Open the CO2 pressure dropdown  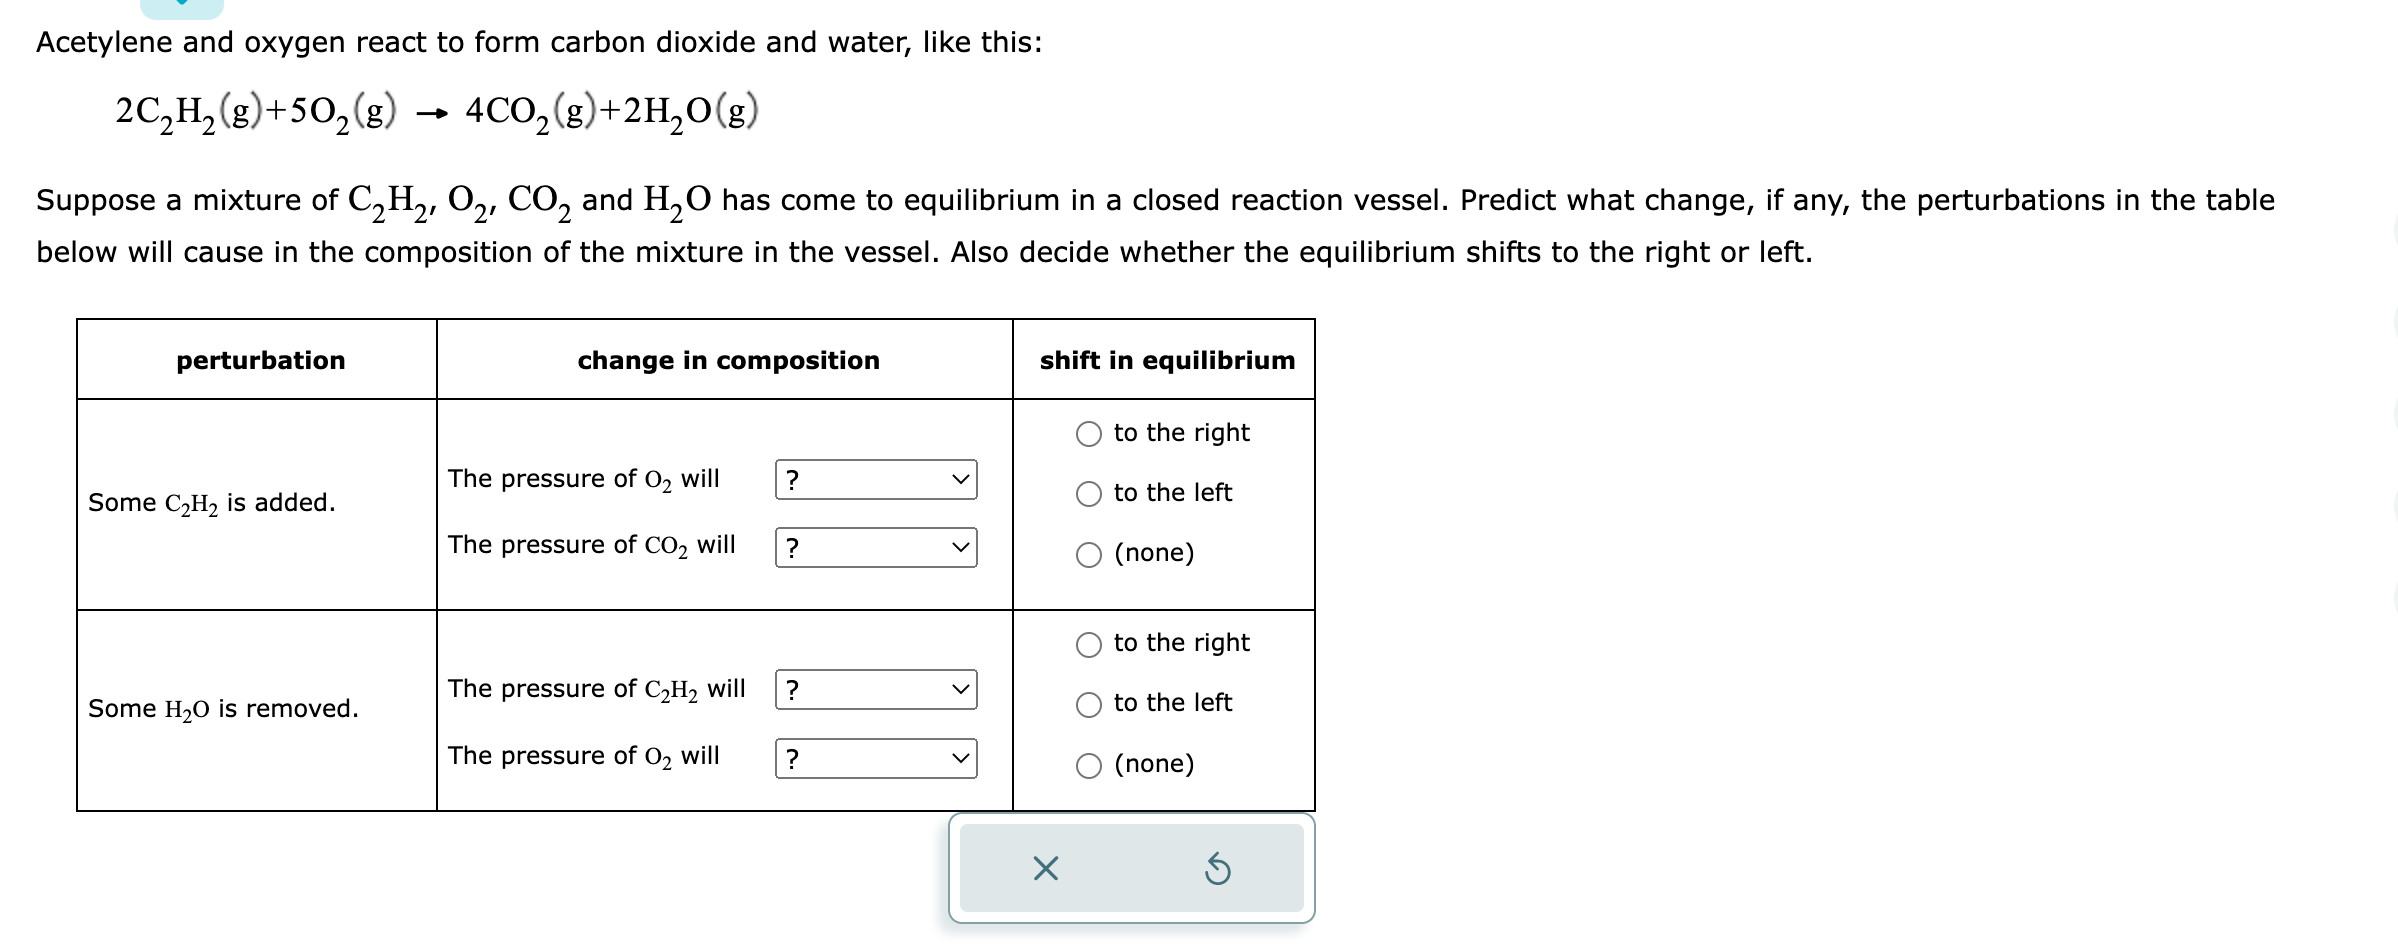(876, 547)
